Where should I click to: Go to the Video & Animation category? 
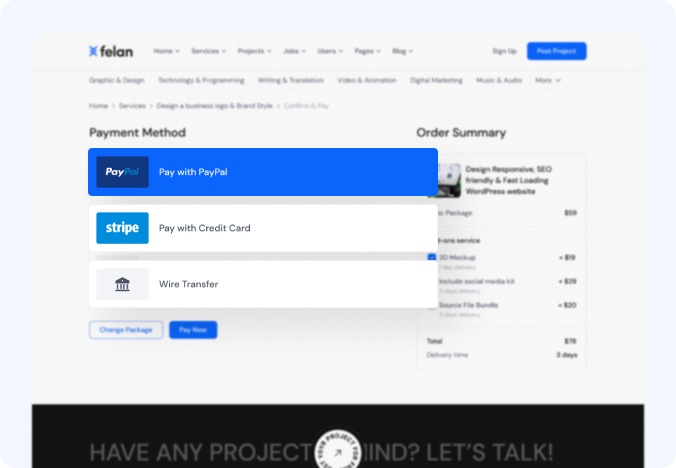[x=367, y=80]
